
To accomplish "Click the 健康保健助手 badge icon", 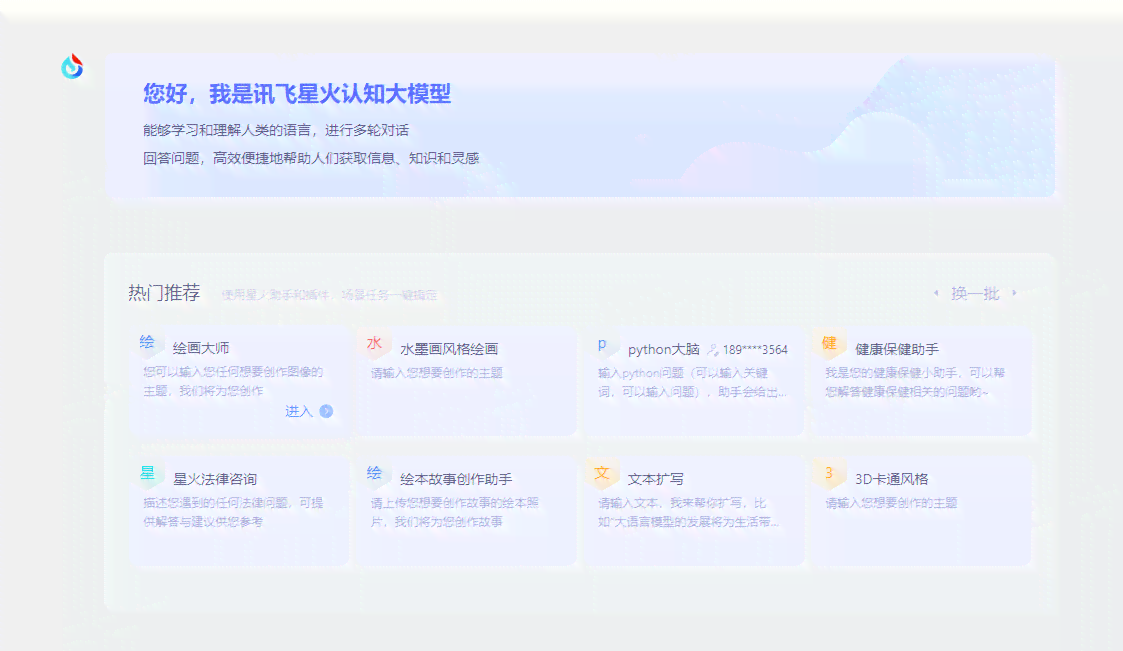I will click(829, 344).
